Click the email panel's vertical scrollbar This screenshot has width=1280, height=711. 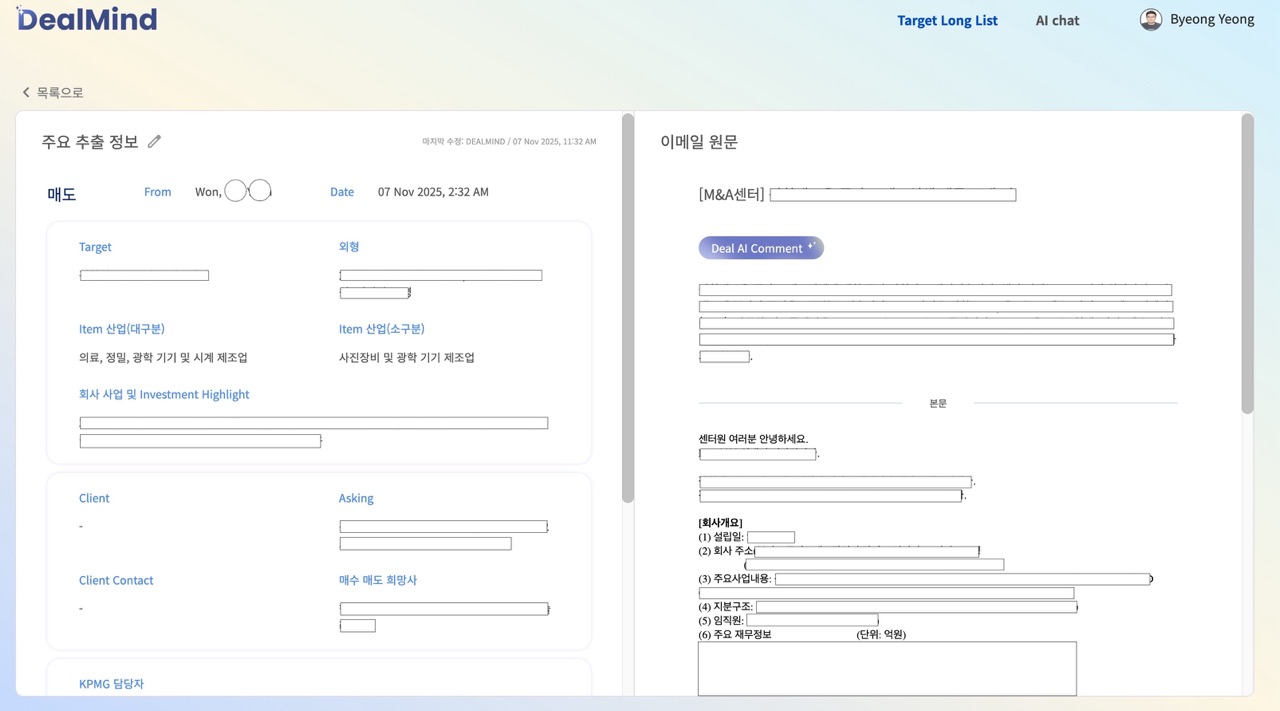tap(1247, 264)
